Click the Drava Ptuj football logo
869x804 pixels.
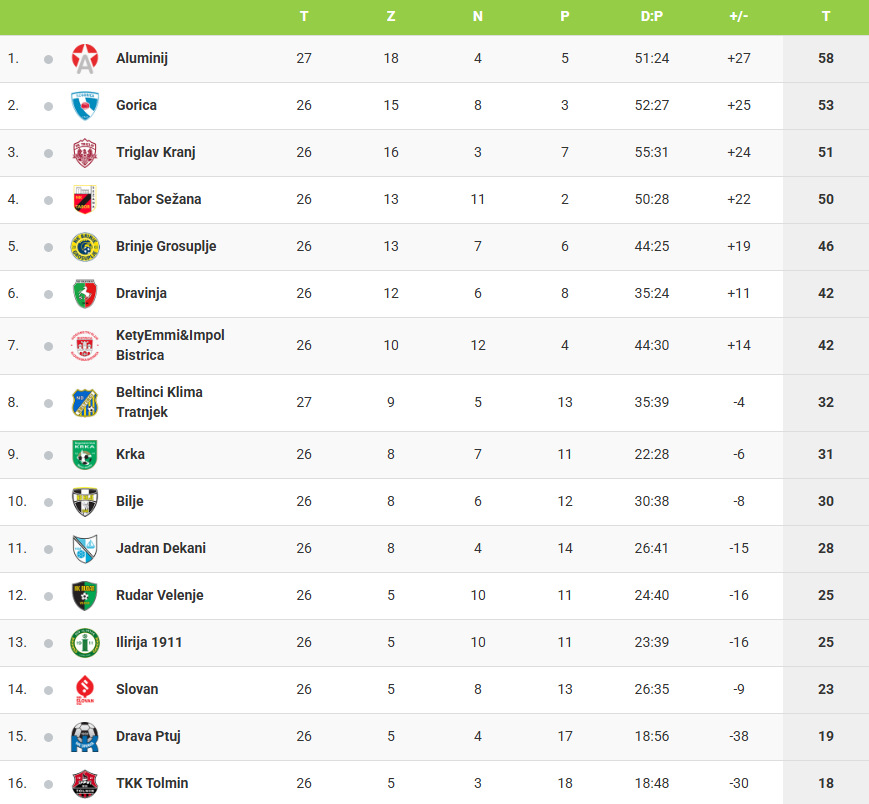[85, 737]
